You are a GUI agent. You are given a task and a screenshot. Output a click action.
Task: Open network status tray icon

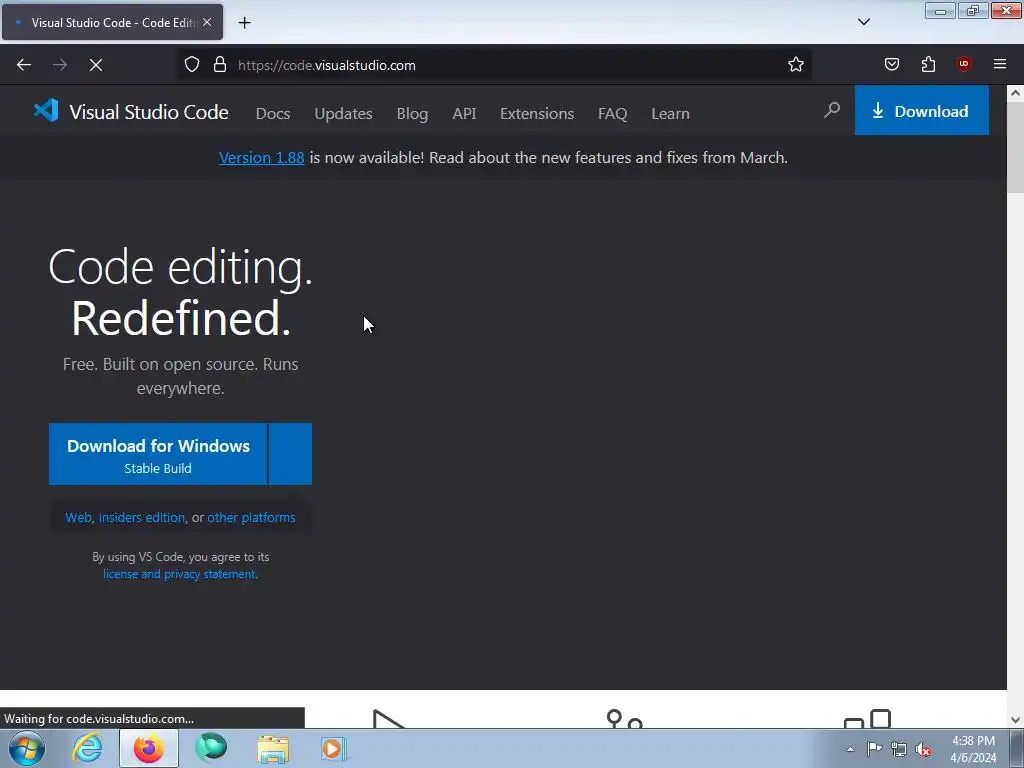pyautogui.click(x=899, y=749)
